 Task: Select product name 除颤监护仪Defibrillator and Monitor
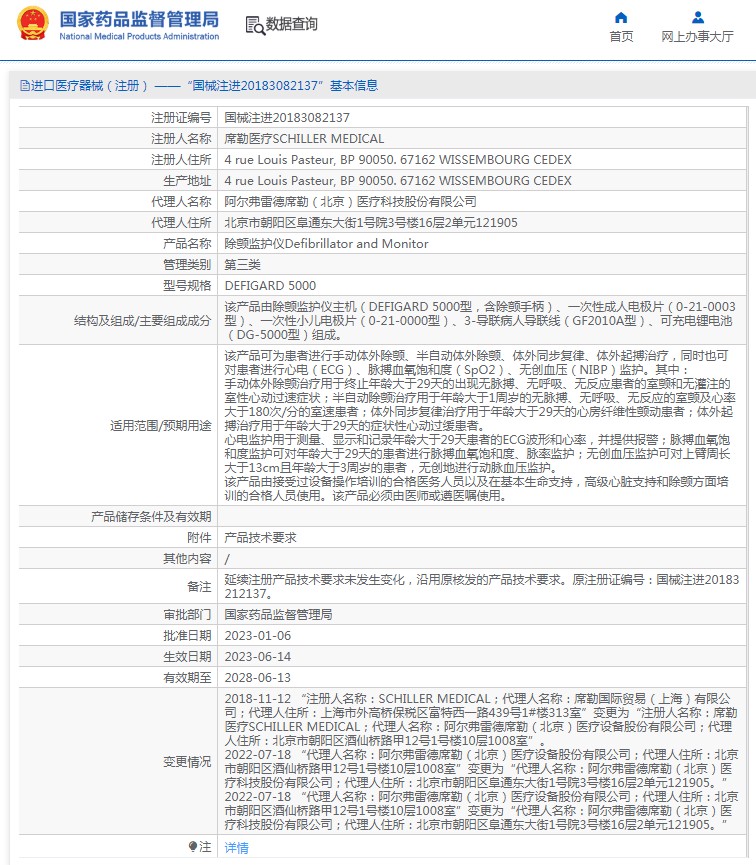coord(326,243)
